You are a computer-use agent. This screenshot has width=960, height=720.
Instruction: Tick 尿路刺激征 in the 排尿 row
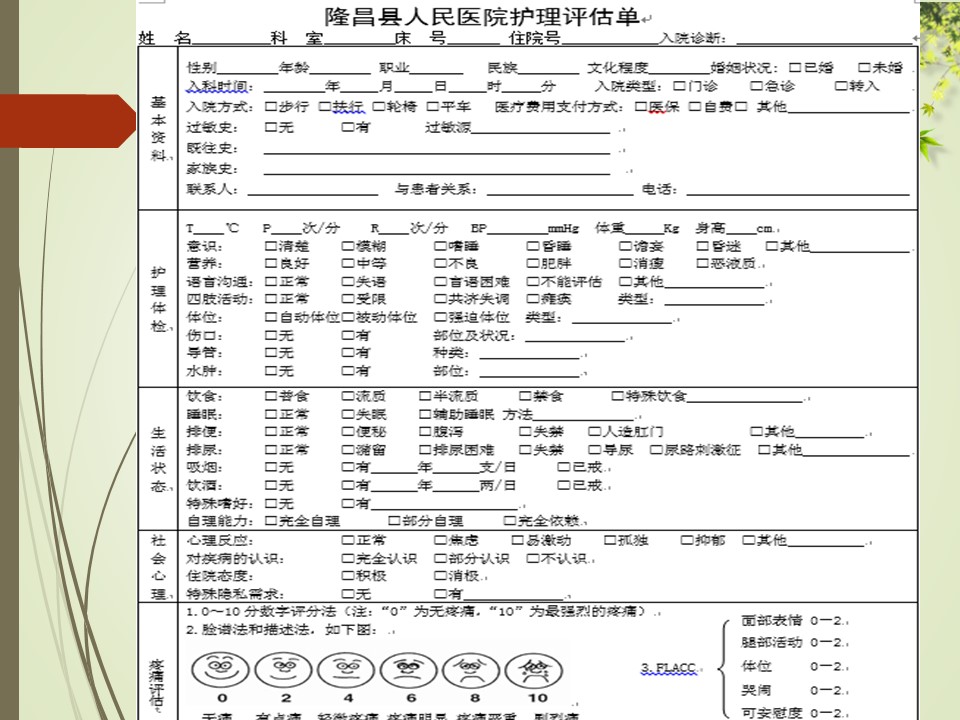[x=656, y=450]
